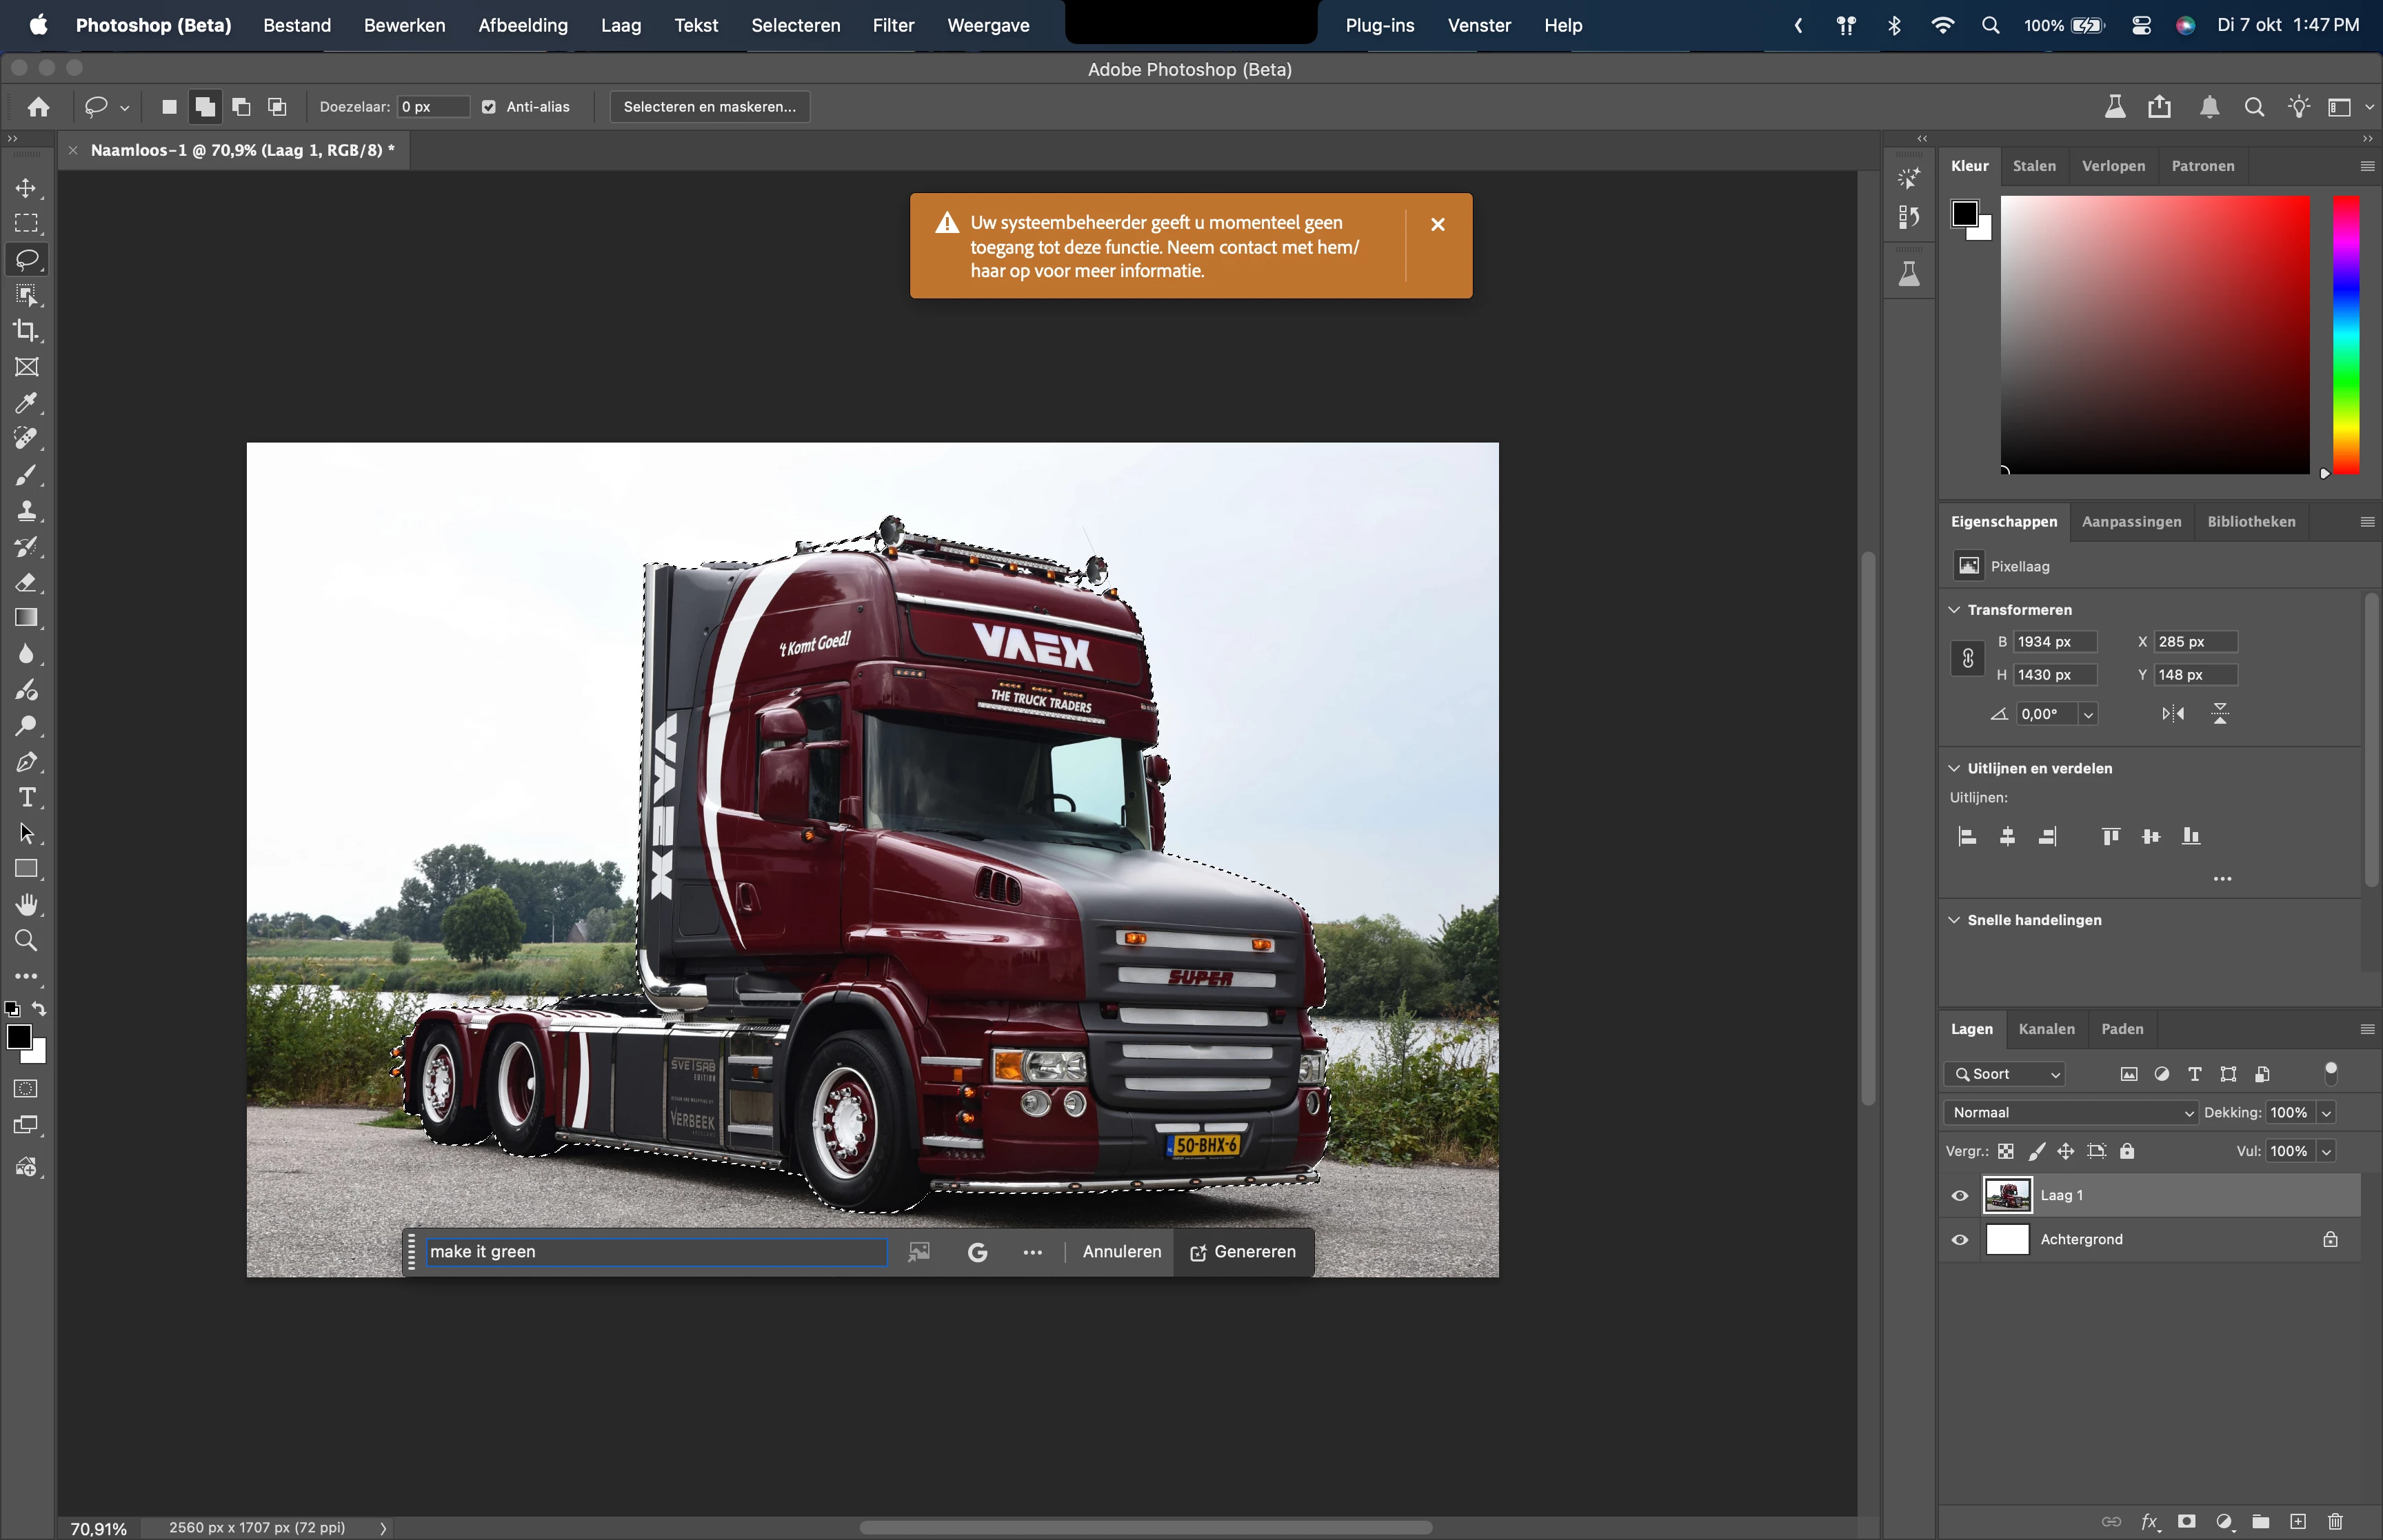The image size is (2383, 1540).
Task: Switch to the Kanalen tab
Action: pos(2046,1028)
